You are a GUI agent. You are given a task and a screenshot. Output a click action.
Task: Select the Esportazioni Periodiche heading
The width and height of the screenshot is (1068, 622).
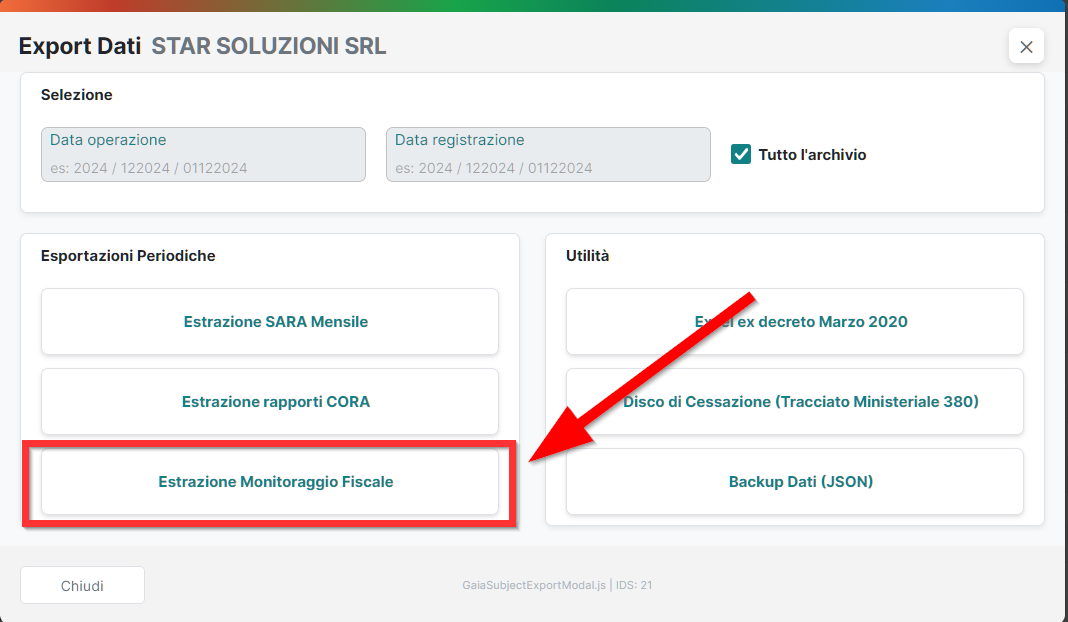pyautogui.click(x=128, y=255)
